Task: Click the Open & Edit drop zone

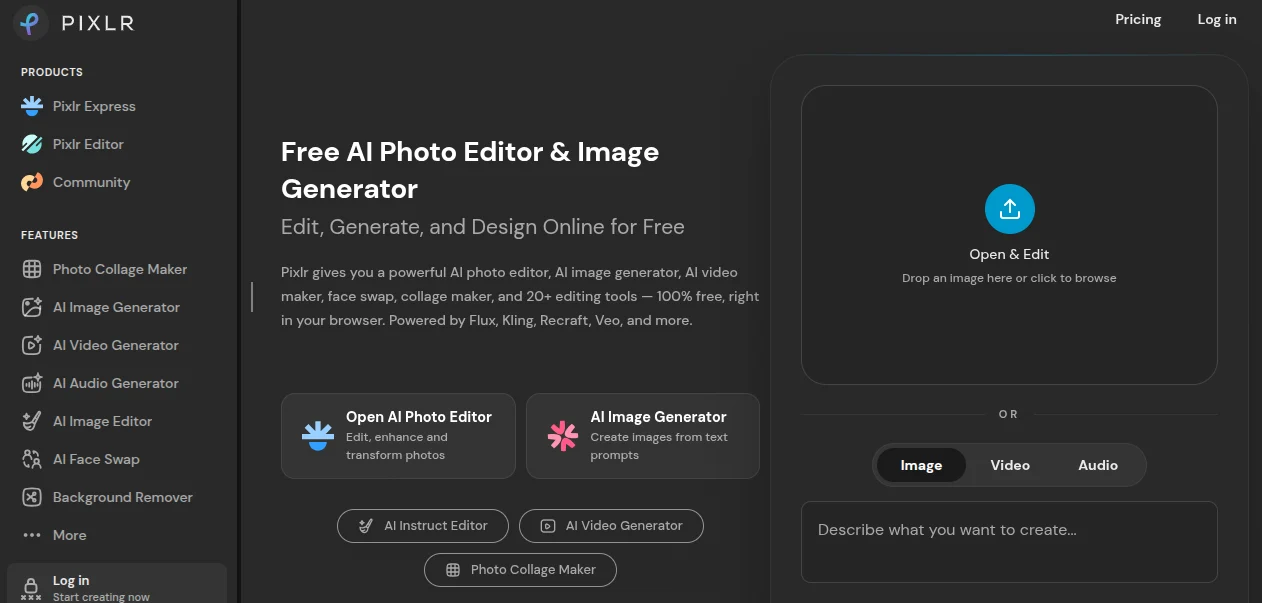Action: click(x=1009, y=235)
